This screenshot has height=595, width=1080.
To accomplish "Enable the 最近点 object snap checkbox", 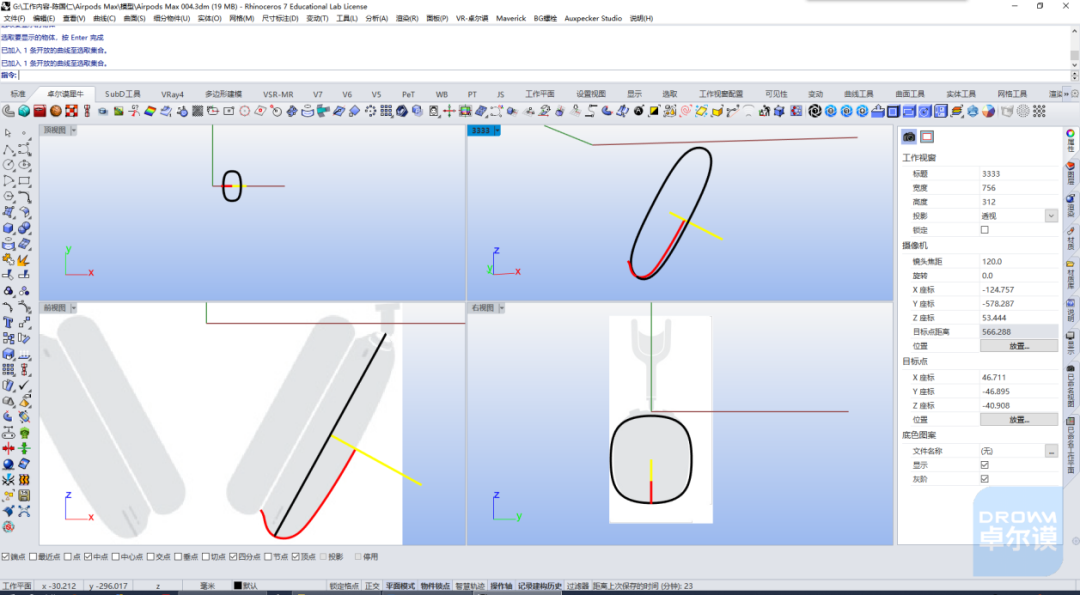I will click(x=33, y=556).
